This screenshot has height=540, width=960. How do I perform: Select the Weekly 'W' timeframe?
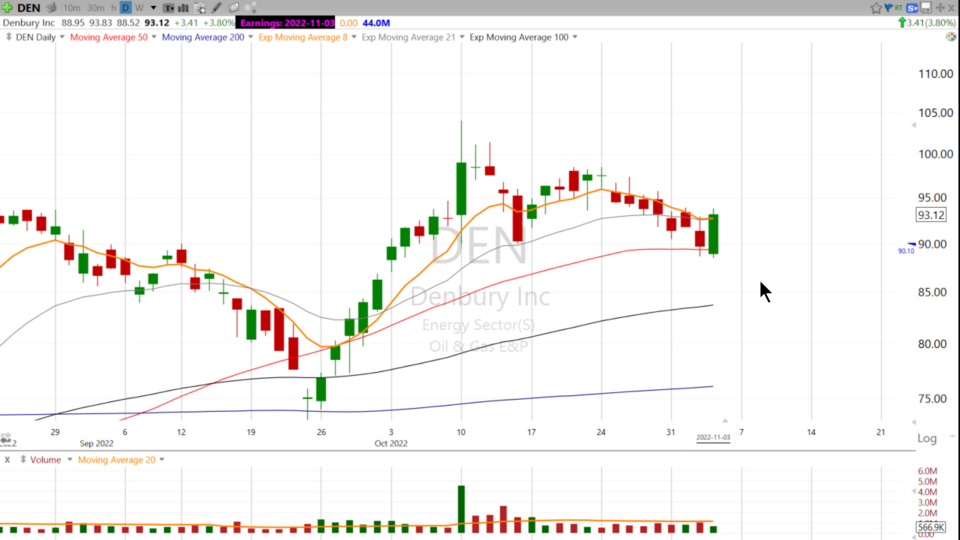coord(139,8)
